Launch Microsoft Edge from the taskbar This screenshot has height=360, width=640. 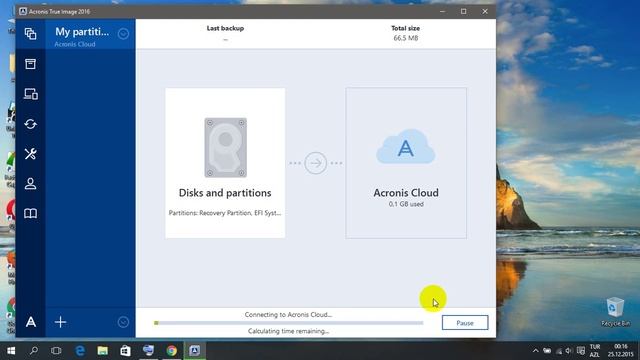coord(80,351)
